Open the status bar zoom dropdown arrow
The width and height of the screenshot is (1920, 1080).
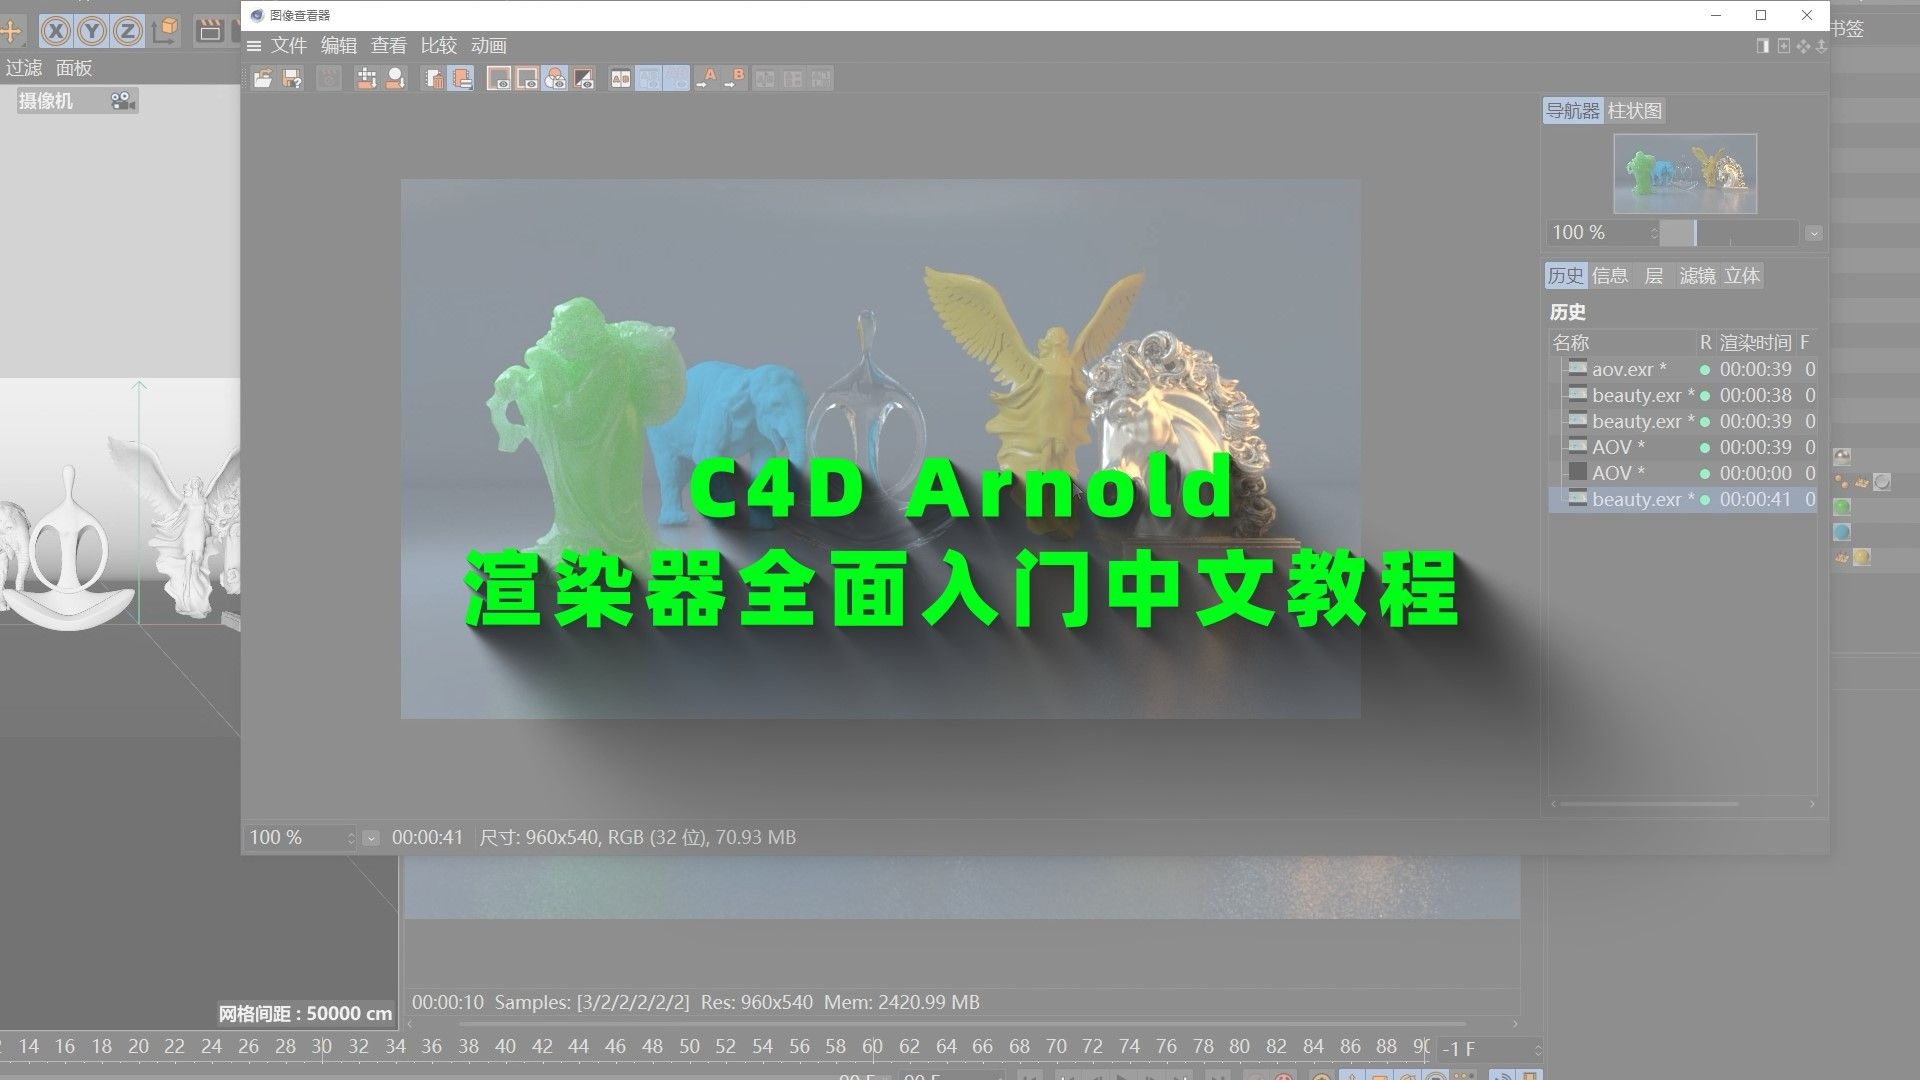click(371, 838)
